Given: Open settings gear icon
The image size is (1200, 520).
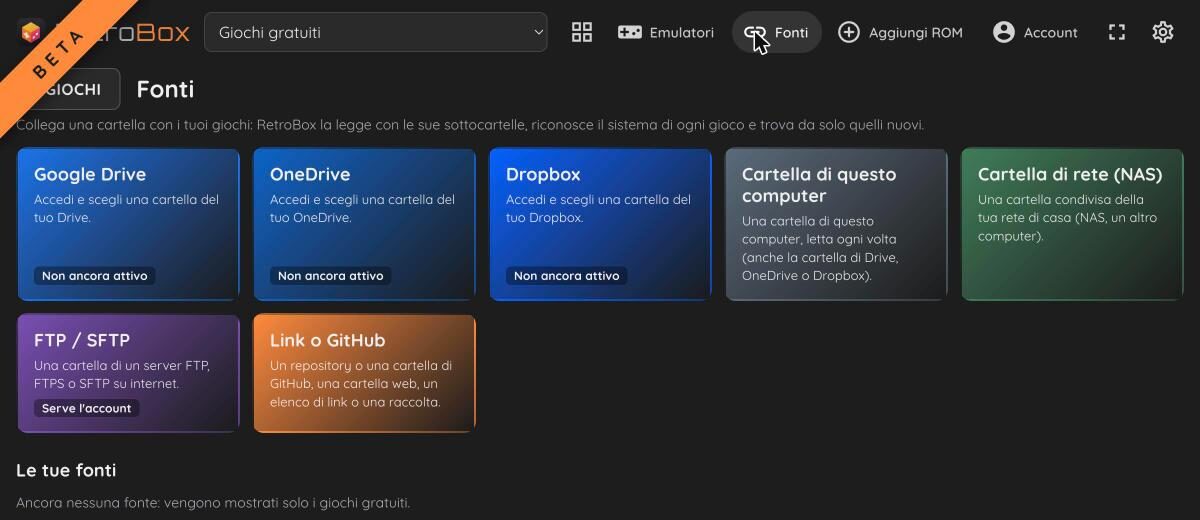Looking at the screenshot, I should pos(1162,32).
